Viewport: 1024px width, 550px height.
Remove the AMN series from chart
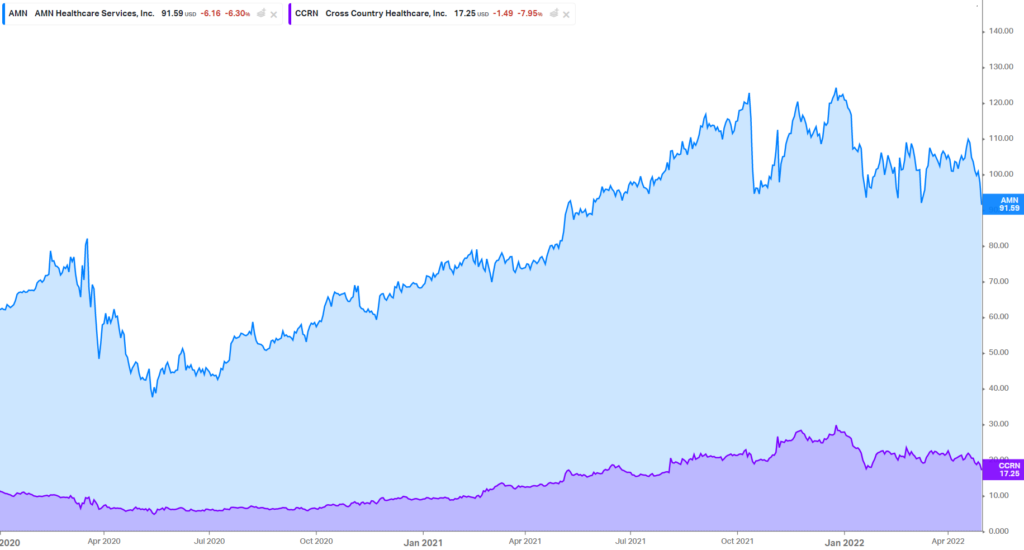click(274, 14)
